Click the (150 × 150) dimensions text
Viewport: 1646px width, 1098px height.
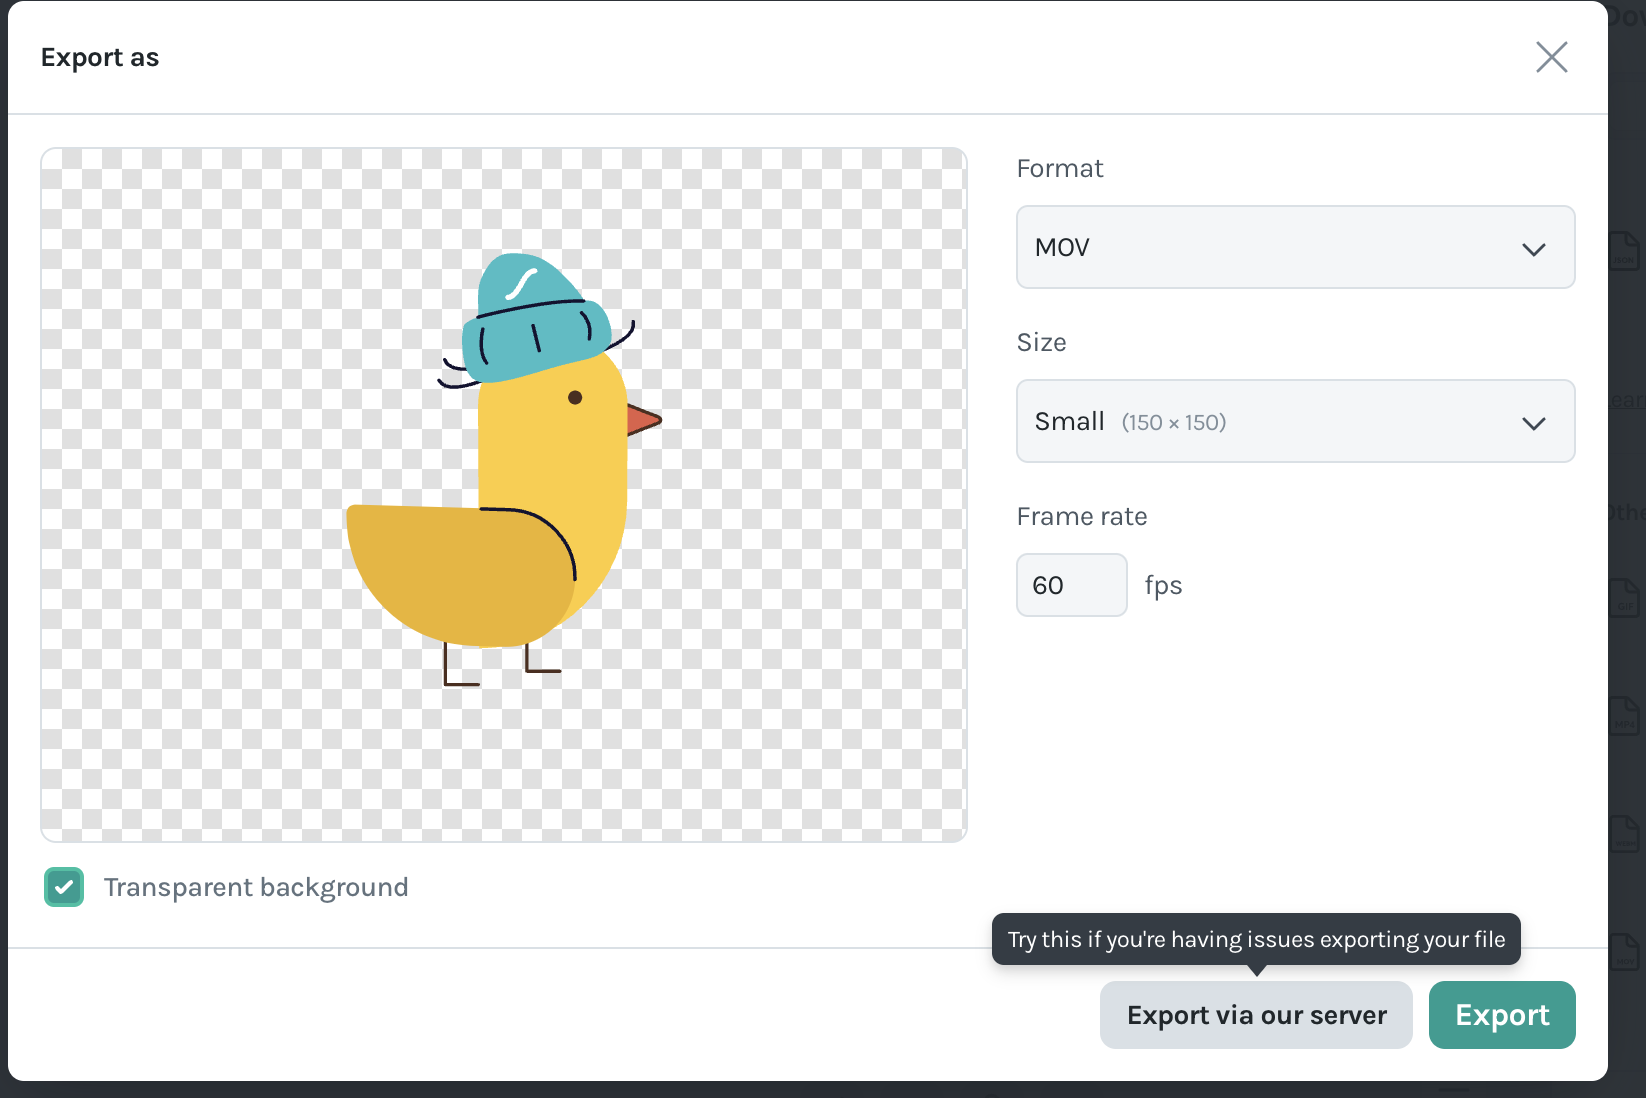[1173, 422]
